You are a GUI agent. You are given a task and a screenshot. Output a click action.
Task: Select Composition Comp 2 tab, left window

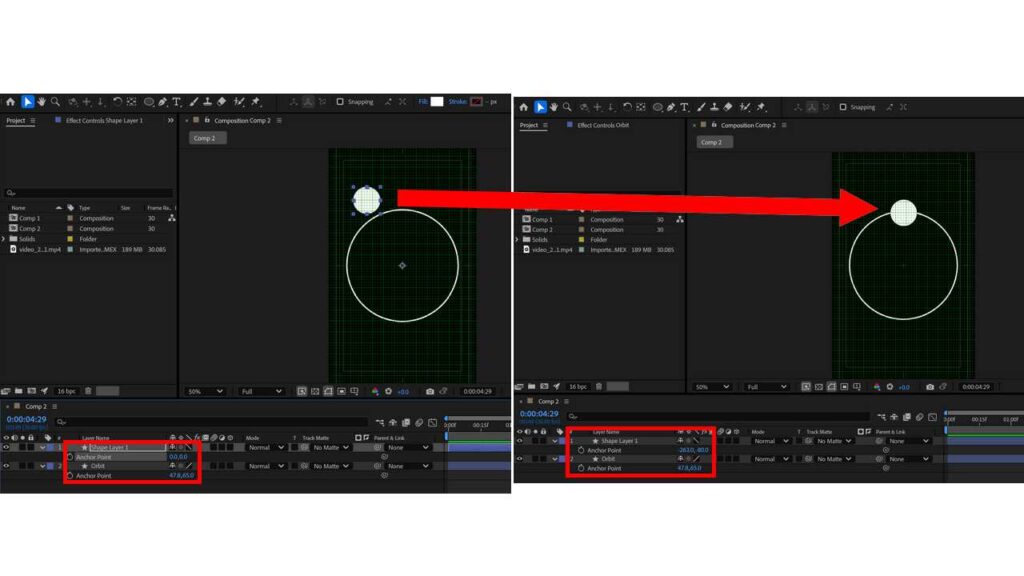click(x=242, y=121)
